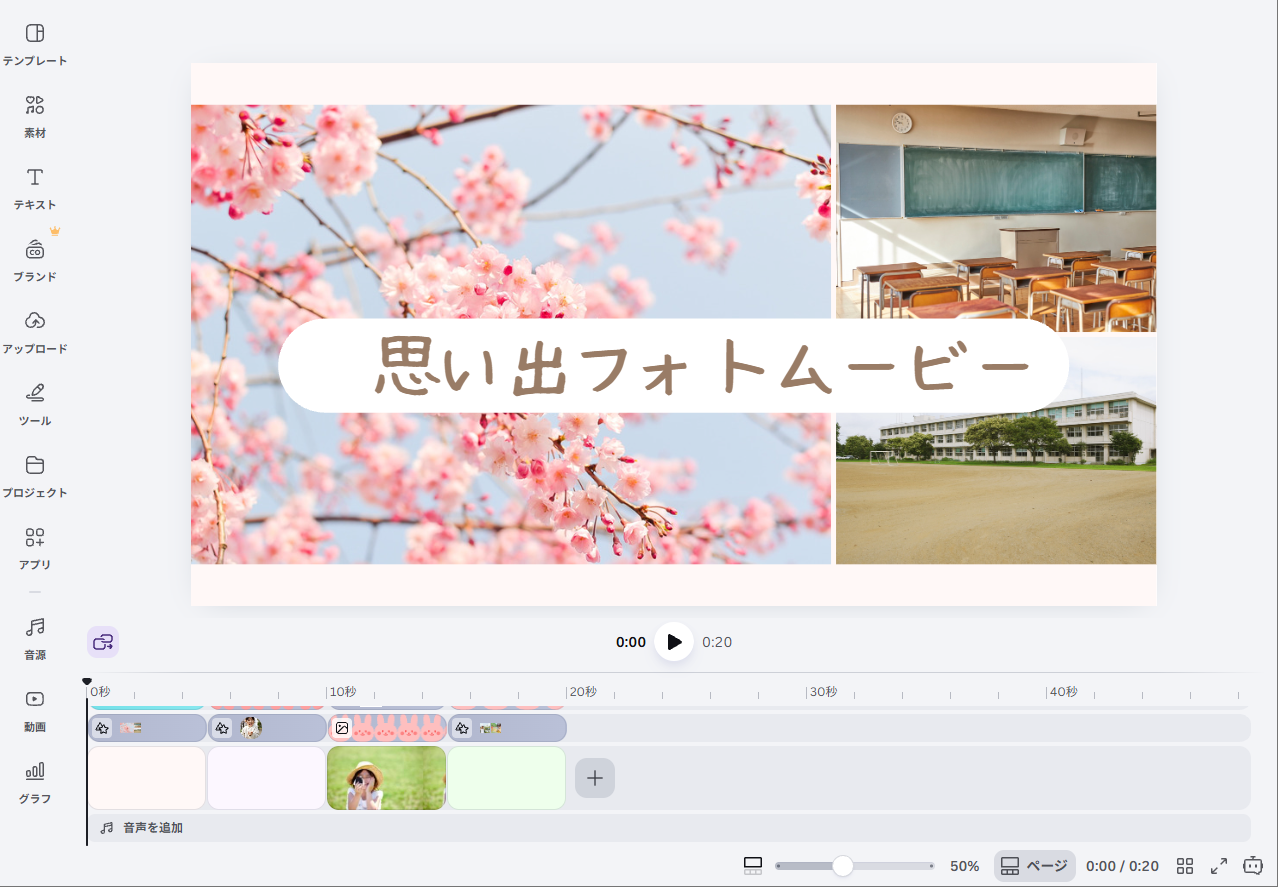Open the グラフ (Charts) panel

(x=35, y=783)
